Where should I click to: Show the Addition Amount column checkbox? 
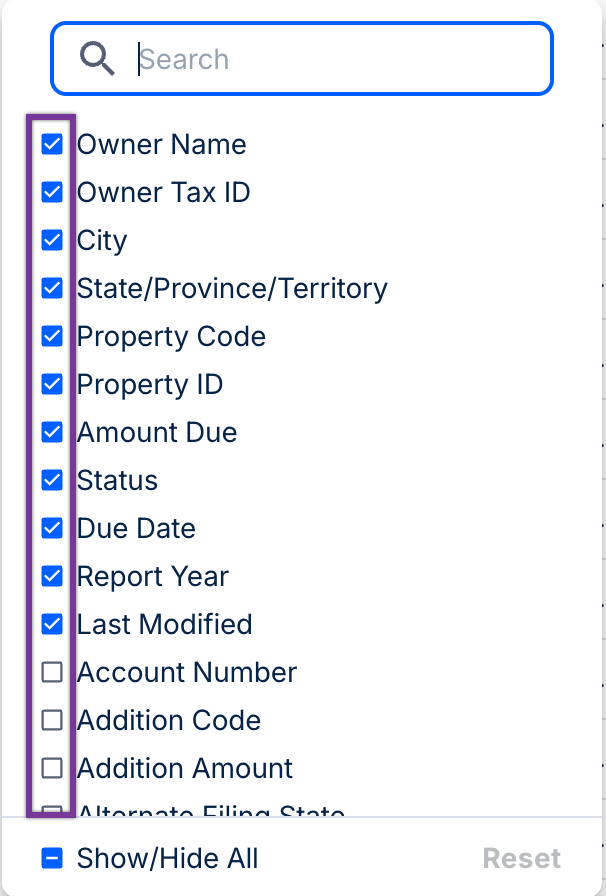(52, 768)
